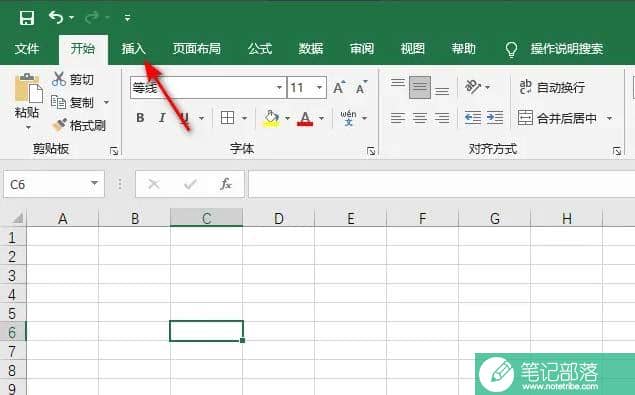Open the 文件 tab
The height and width of the screenshot is (395, 635).
[27, 49]
